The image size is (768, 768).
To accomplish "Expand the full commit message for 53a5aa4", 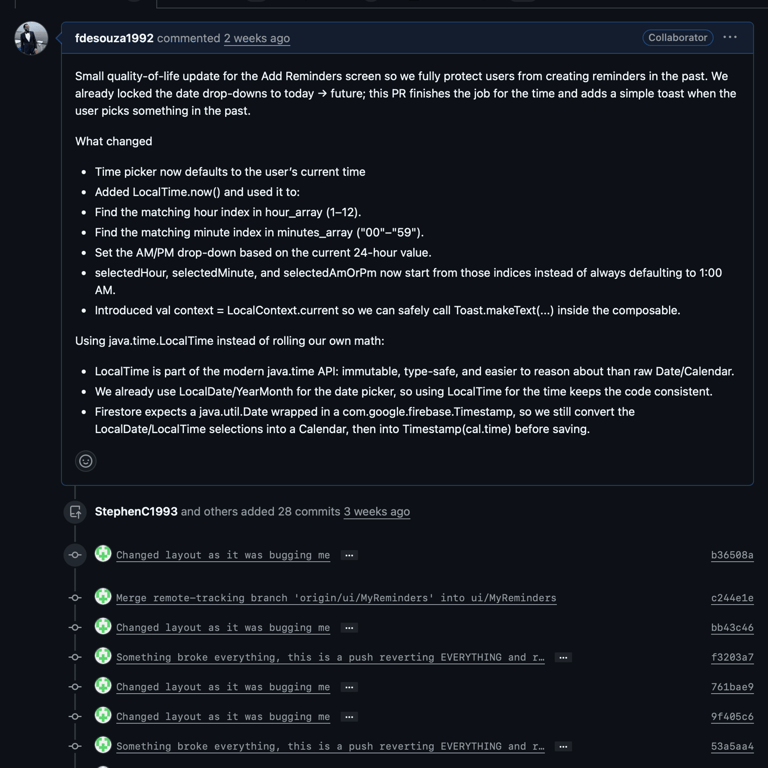I will 563,747.
